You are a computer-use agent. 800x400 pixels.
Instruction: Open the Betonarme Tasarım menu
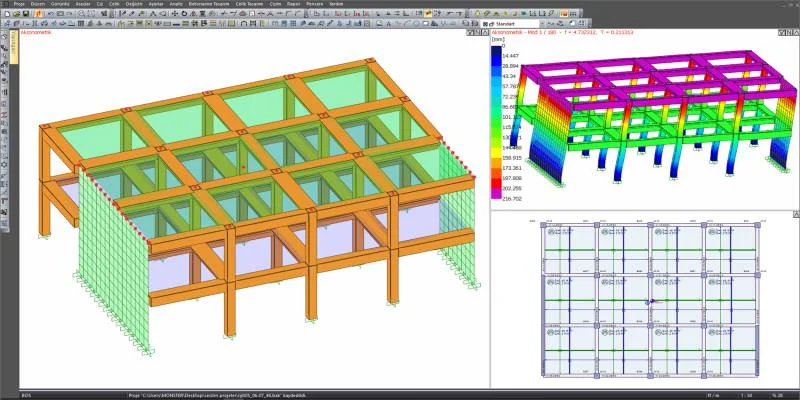[x=209, y=4]
